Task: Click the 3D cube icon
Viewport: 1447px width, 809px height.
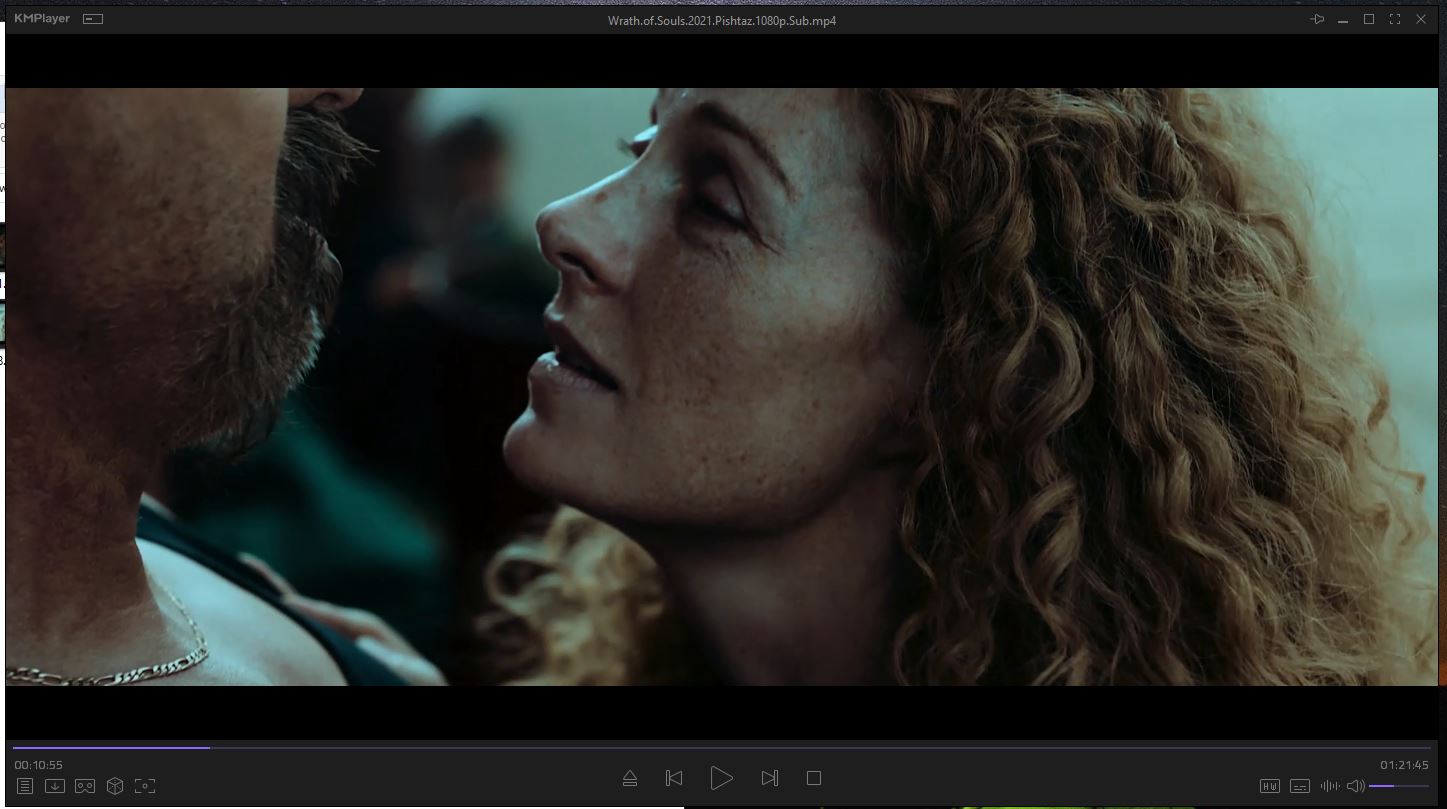Action: pyautogui.click(x=115, y=786)
